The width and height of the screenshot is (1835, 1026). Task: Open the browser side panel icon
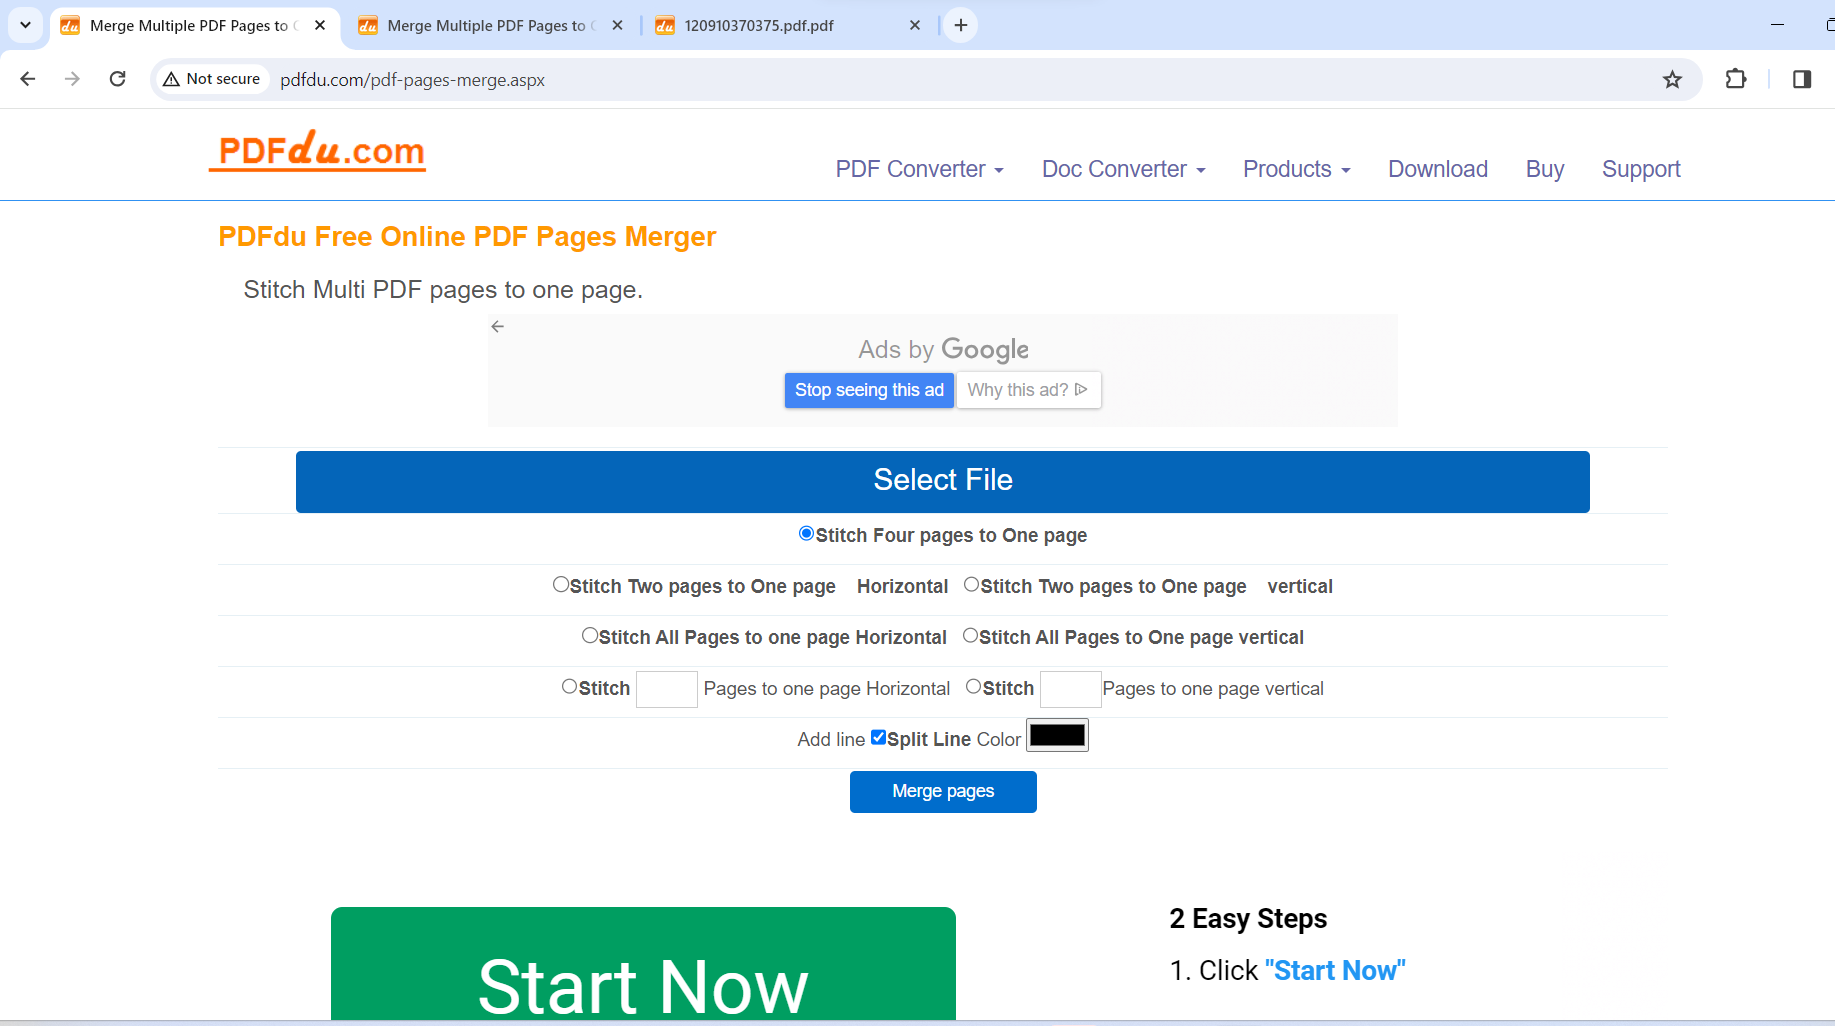point(1802,79)
